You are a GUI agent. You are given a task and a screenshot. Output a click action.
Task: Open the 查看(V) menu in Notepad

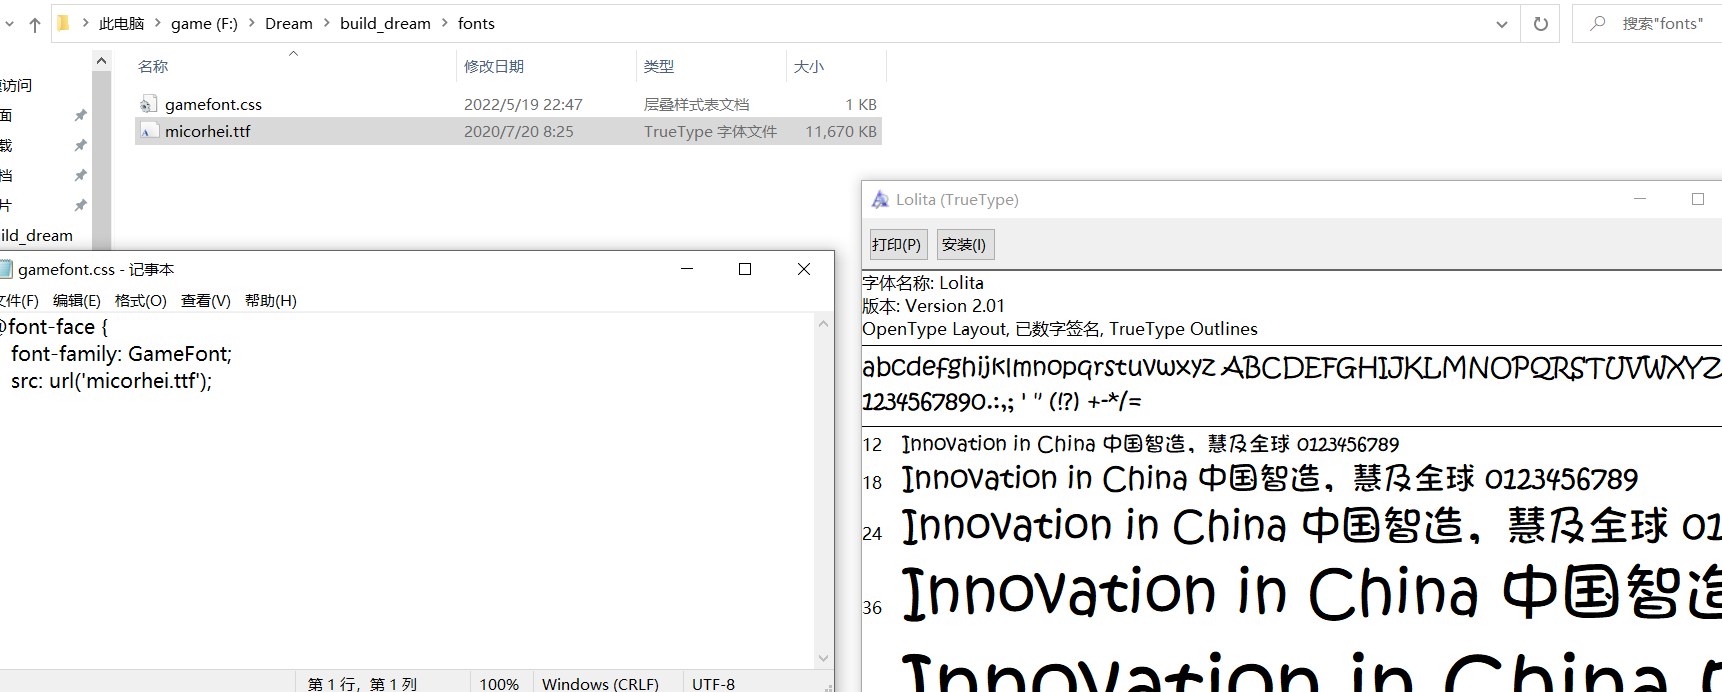click(x=206, y=301)
